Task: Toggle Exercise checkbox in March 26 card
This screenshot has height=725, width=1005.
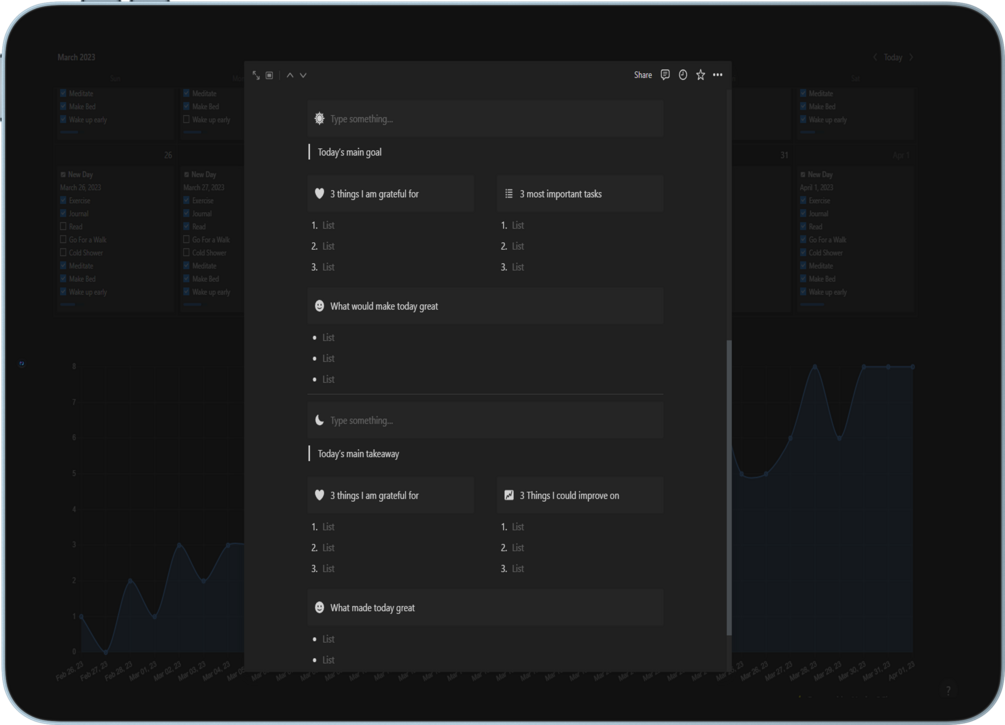Action: tap(63, 200)
